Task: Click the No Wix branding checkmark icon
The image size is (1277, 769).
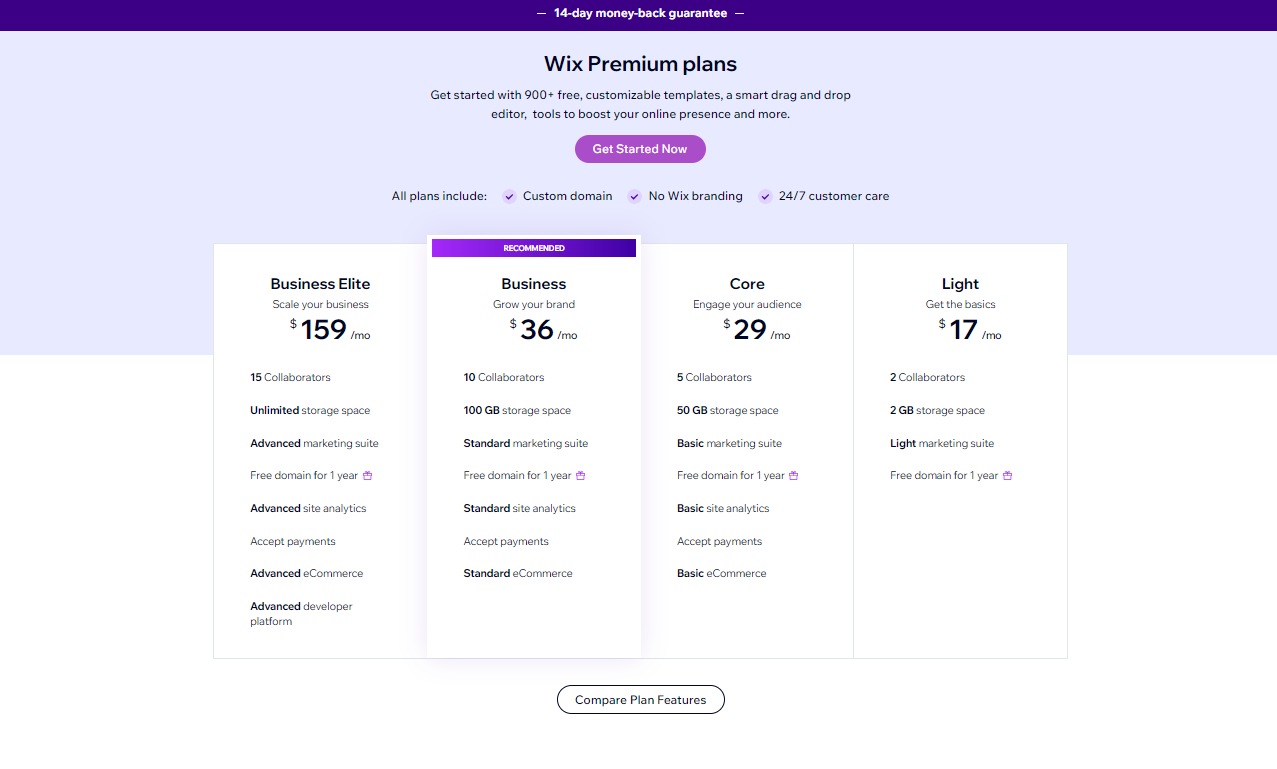Action: point(634,197)
